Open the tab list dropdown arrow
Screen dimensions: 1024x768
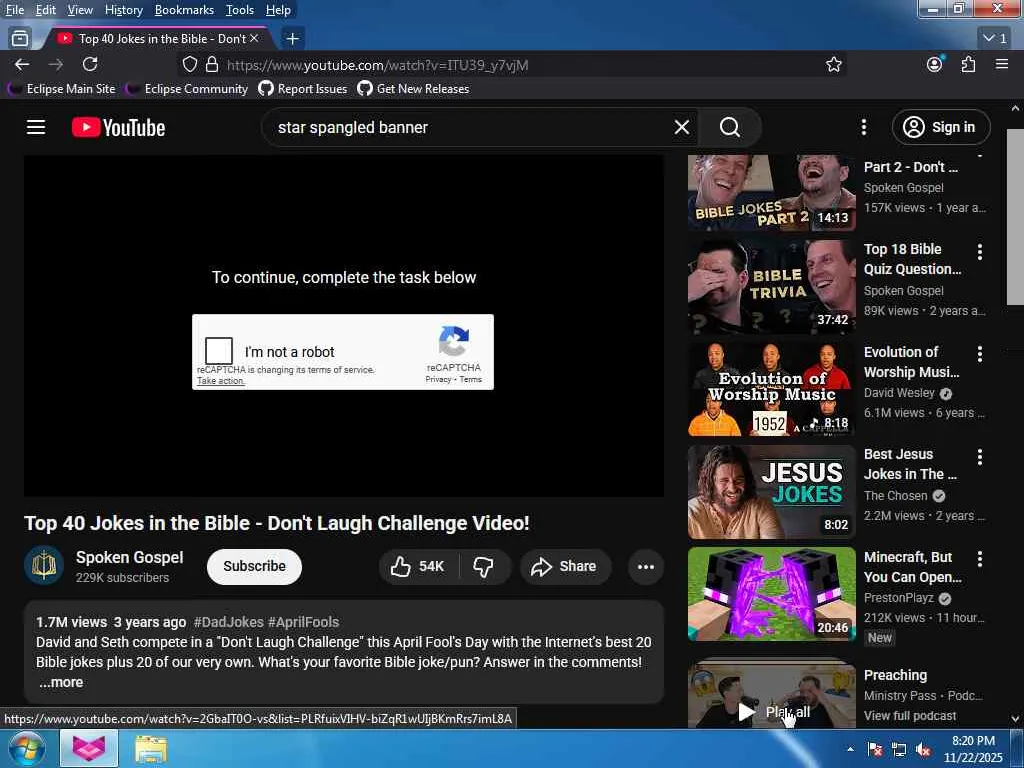[x=995, y=39]
